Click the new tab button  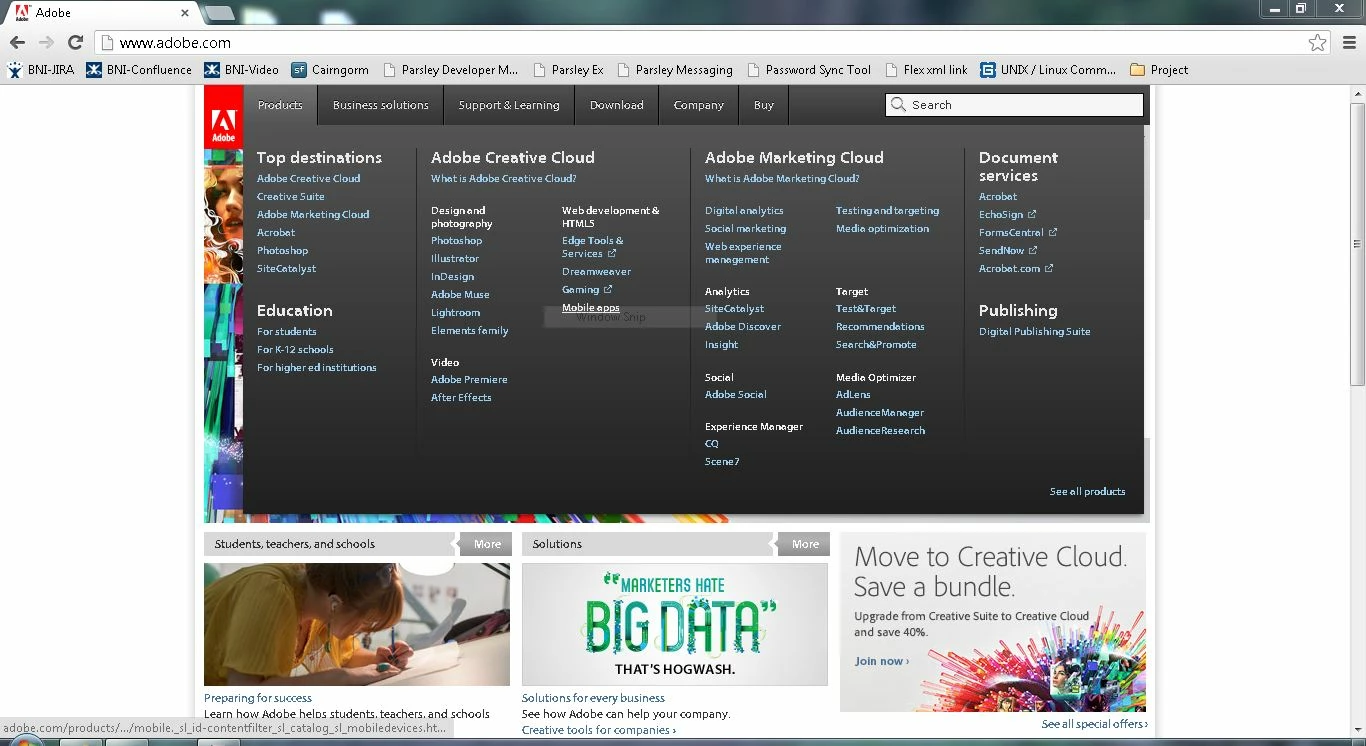coord(219,13)
